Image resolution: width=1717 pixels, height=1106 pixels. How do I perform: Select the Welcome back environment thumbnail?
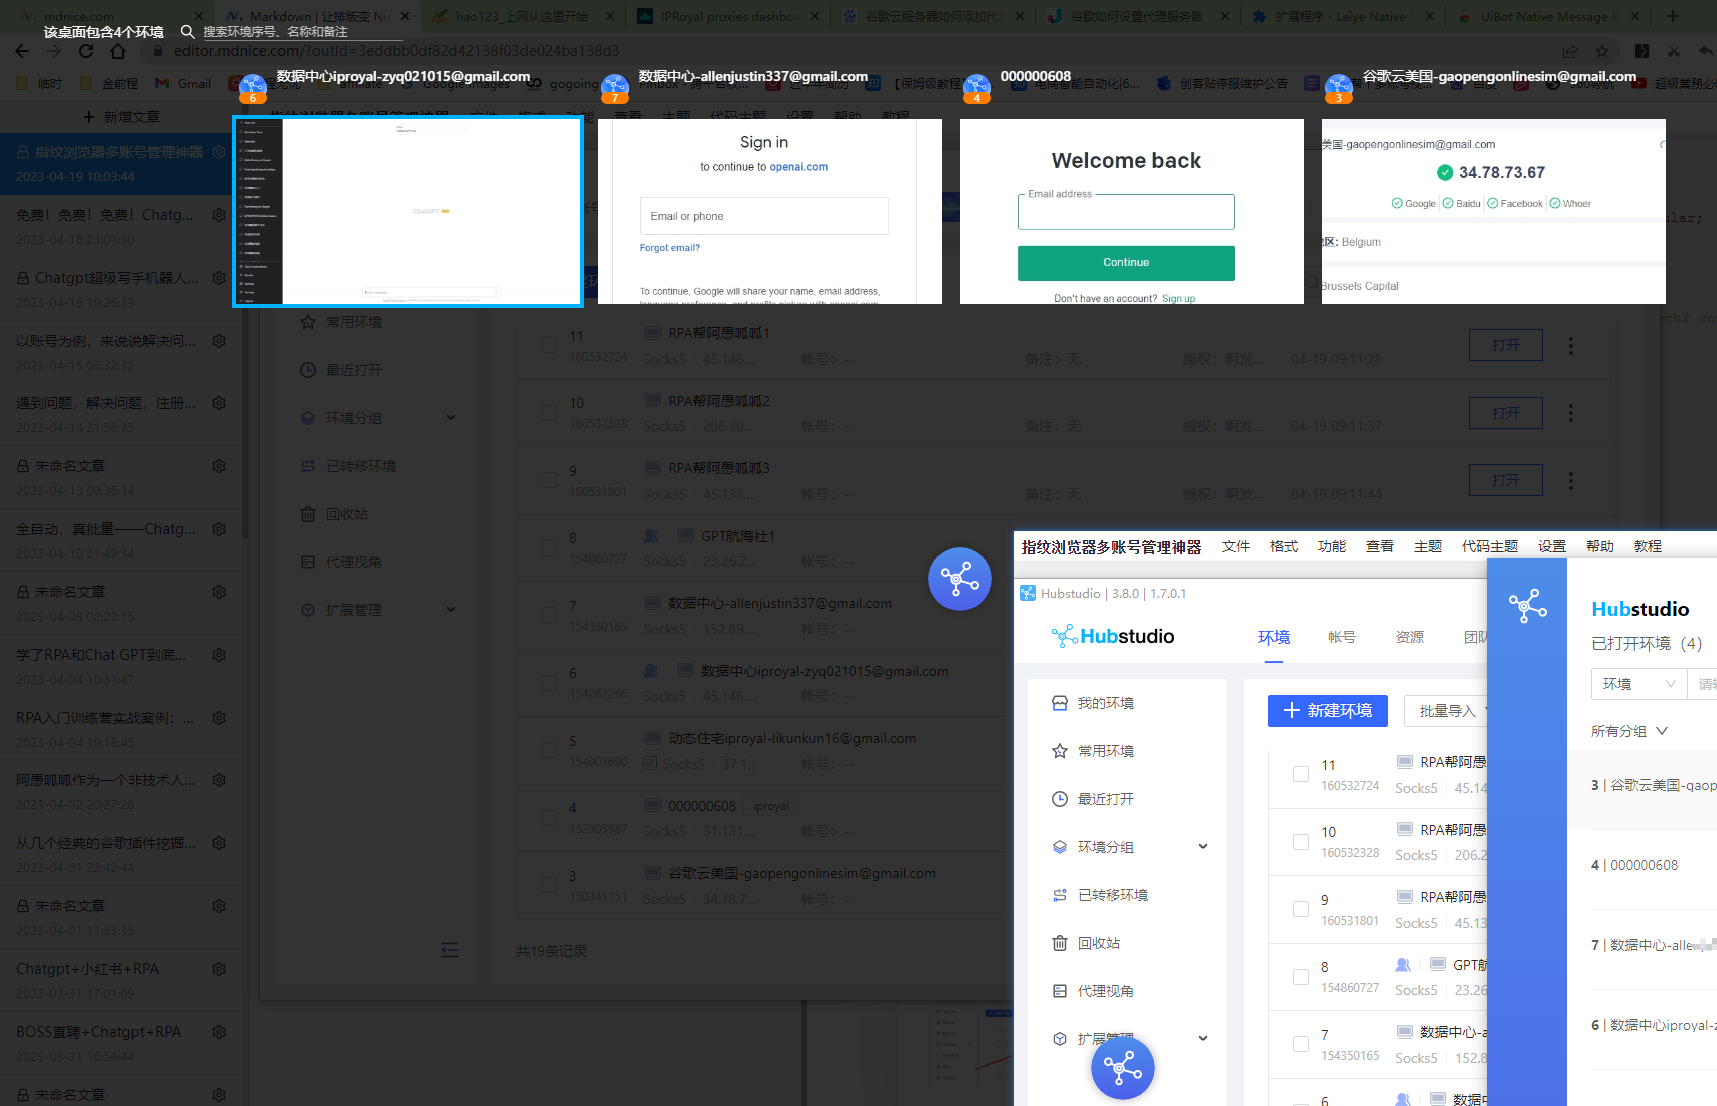[x=1132, y=211]
